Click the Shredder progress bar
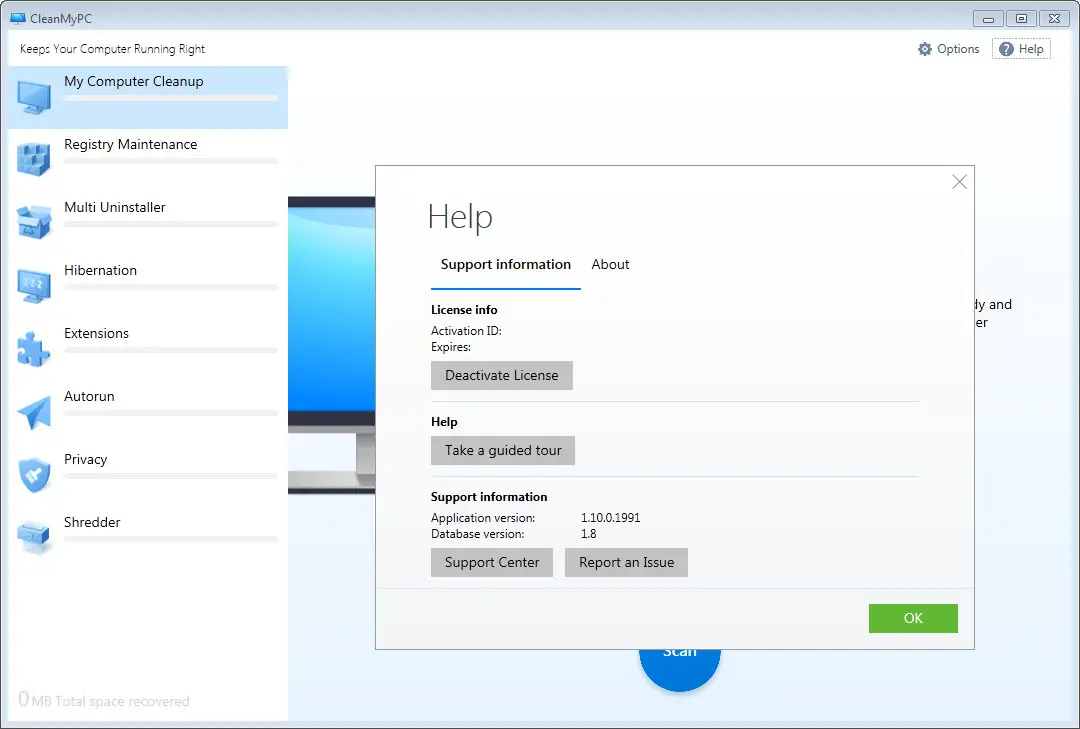The height and width of the screenshot is (729, 1080). pyautogui.click(x=171, y=539)
